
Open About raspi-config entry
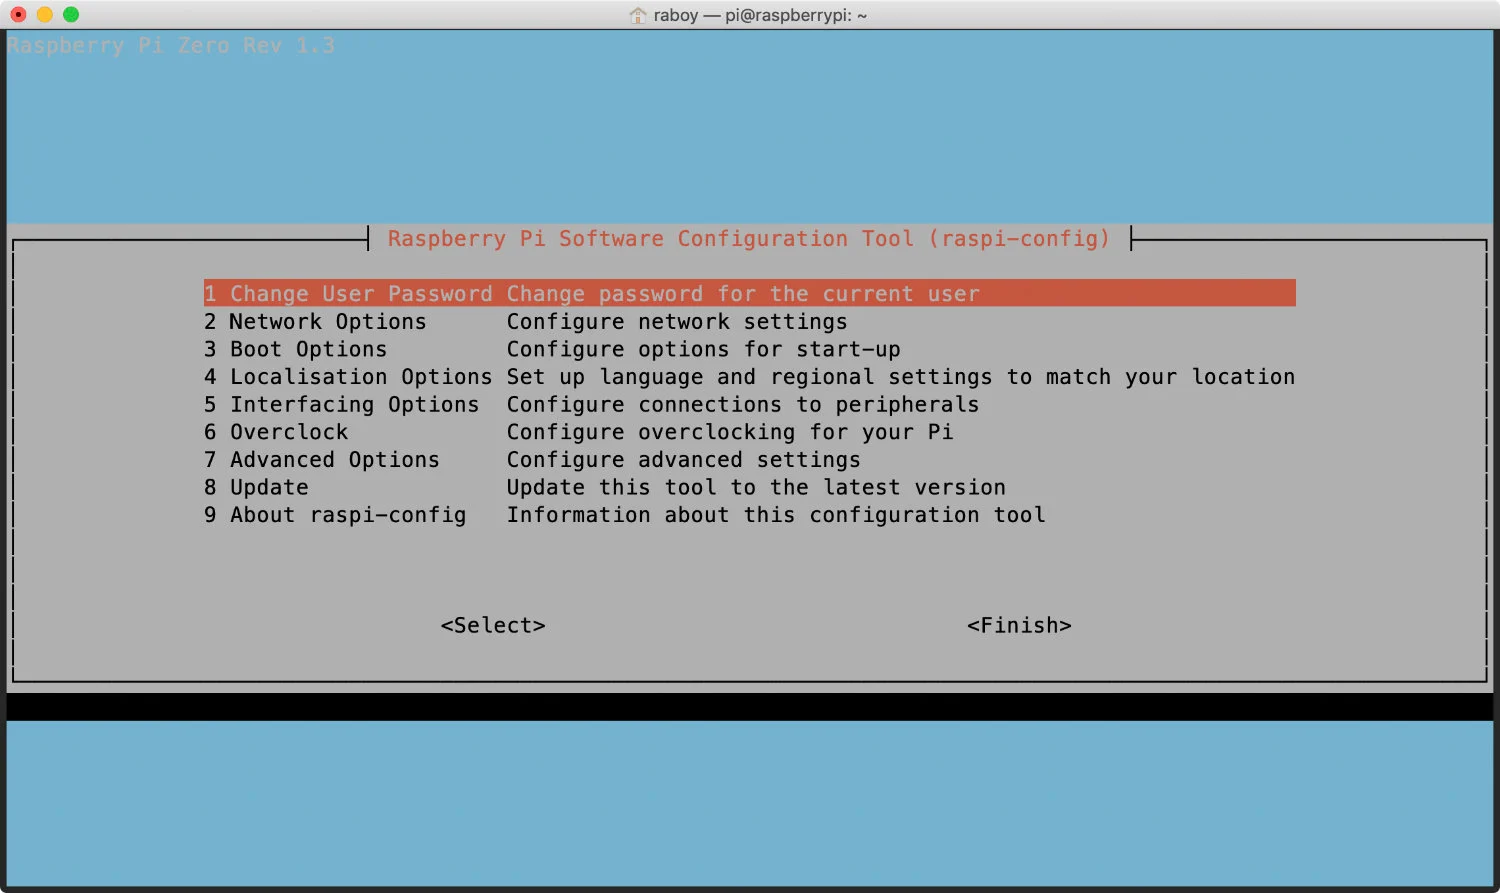[x=335, y=515]
